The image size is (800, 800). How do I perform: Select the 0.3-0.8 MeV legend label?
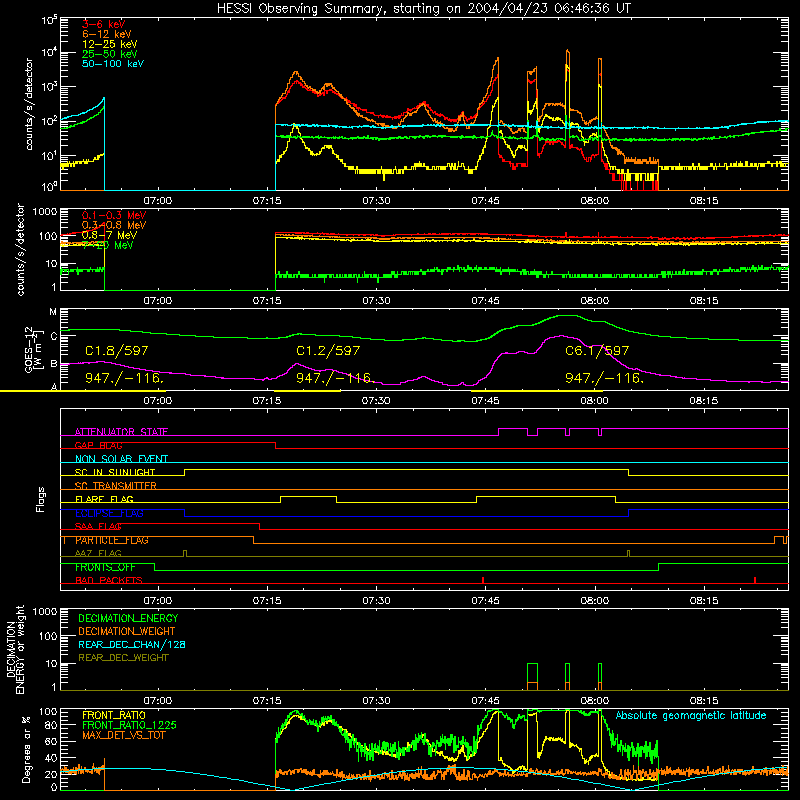coord(113,225)
